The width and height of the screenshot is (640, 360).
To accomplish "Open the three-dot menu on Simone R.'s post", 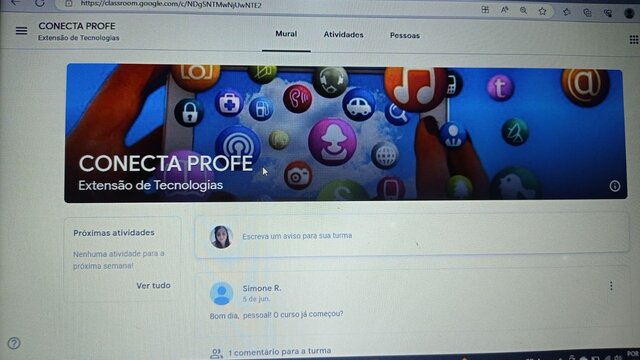I will (611, 286).
